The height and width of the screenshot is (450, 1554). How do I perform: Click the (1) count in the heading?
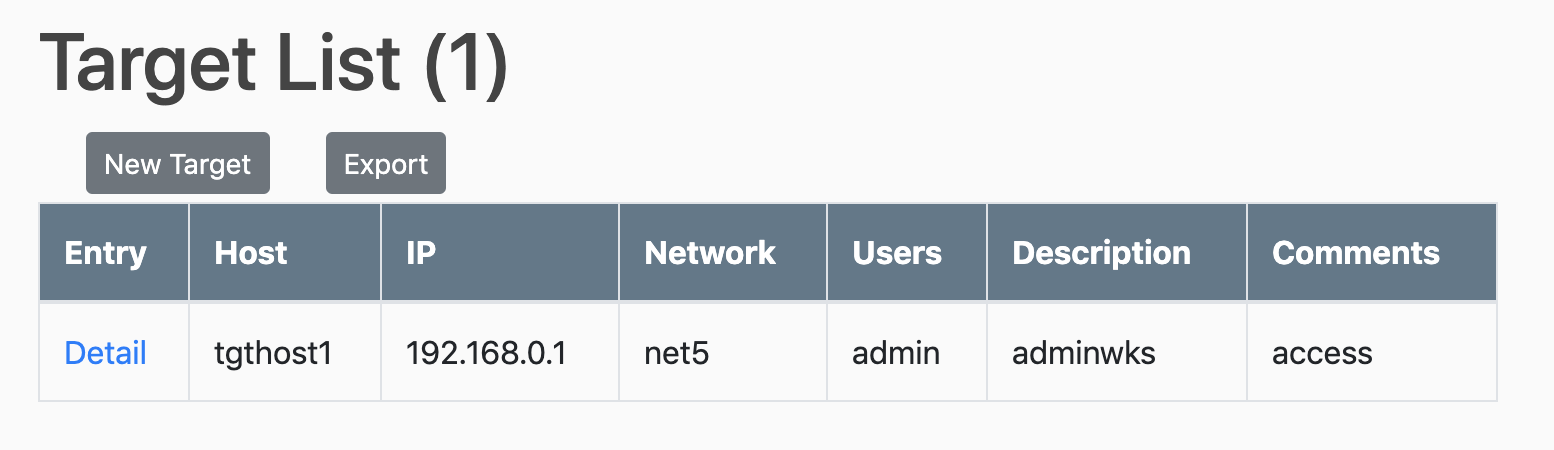point(466,65)
